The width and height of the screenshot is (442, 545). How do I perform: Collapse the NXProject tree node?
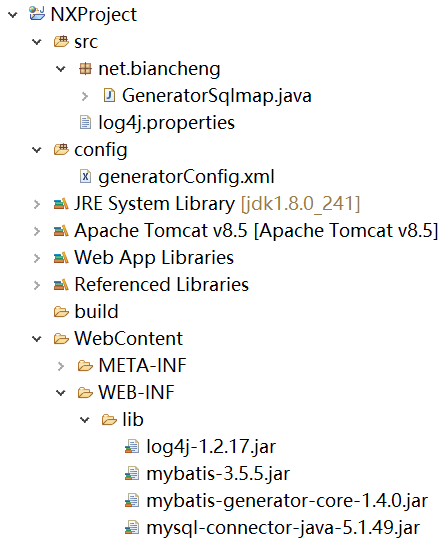13,15
